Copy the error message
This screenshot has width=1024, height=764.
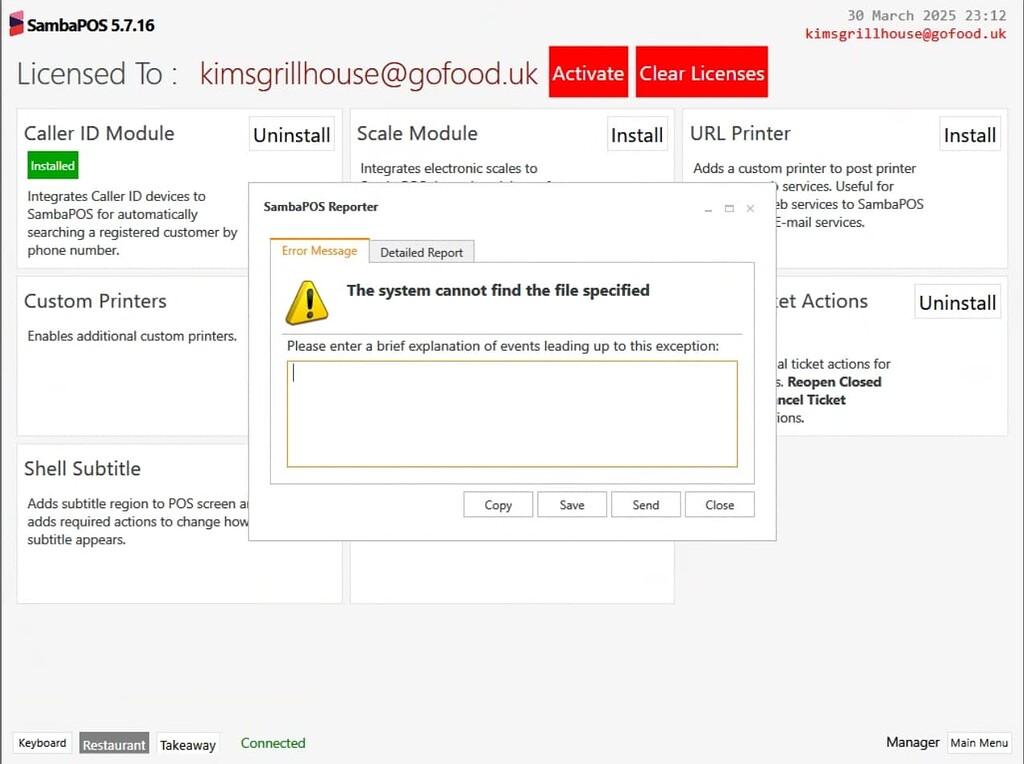(x=497, y=504)
